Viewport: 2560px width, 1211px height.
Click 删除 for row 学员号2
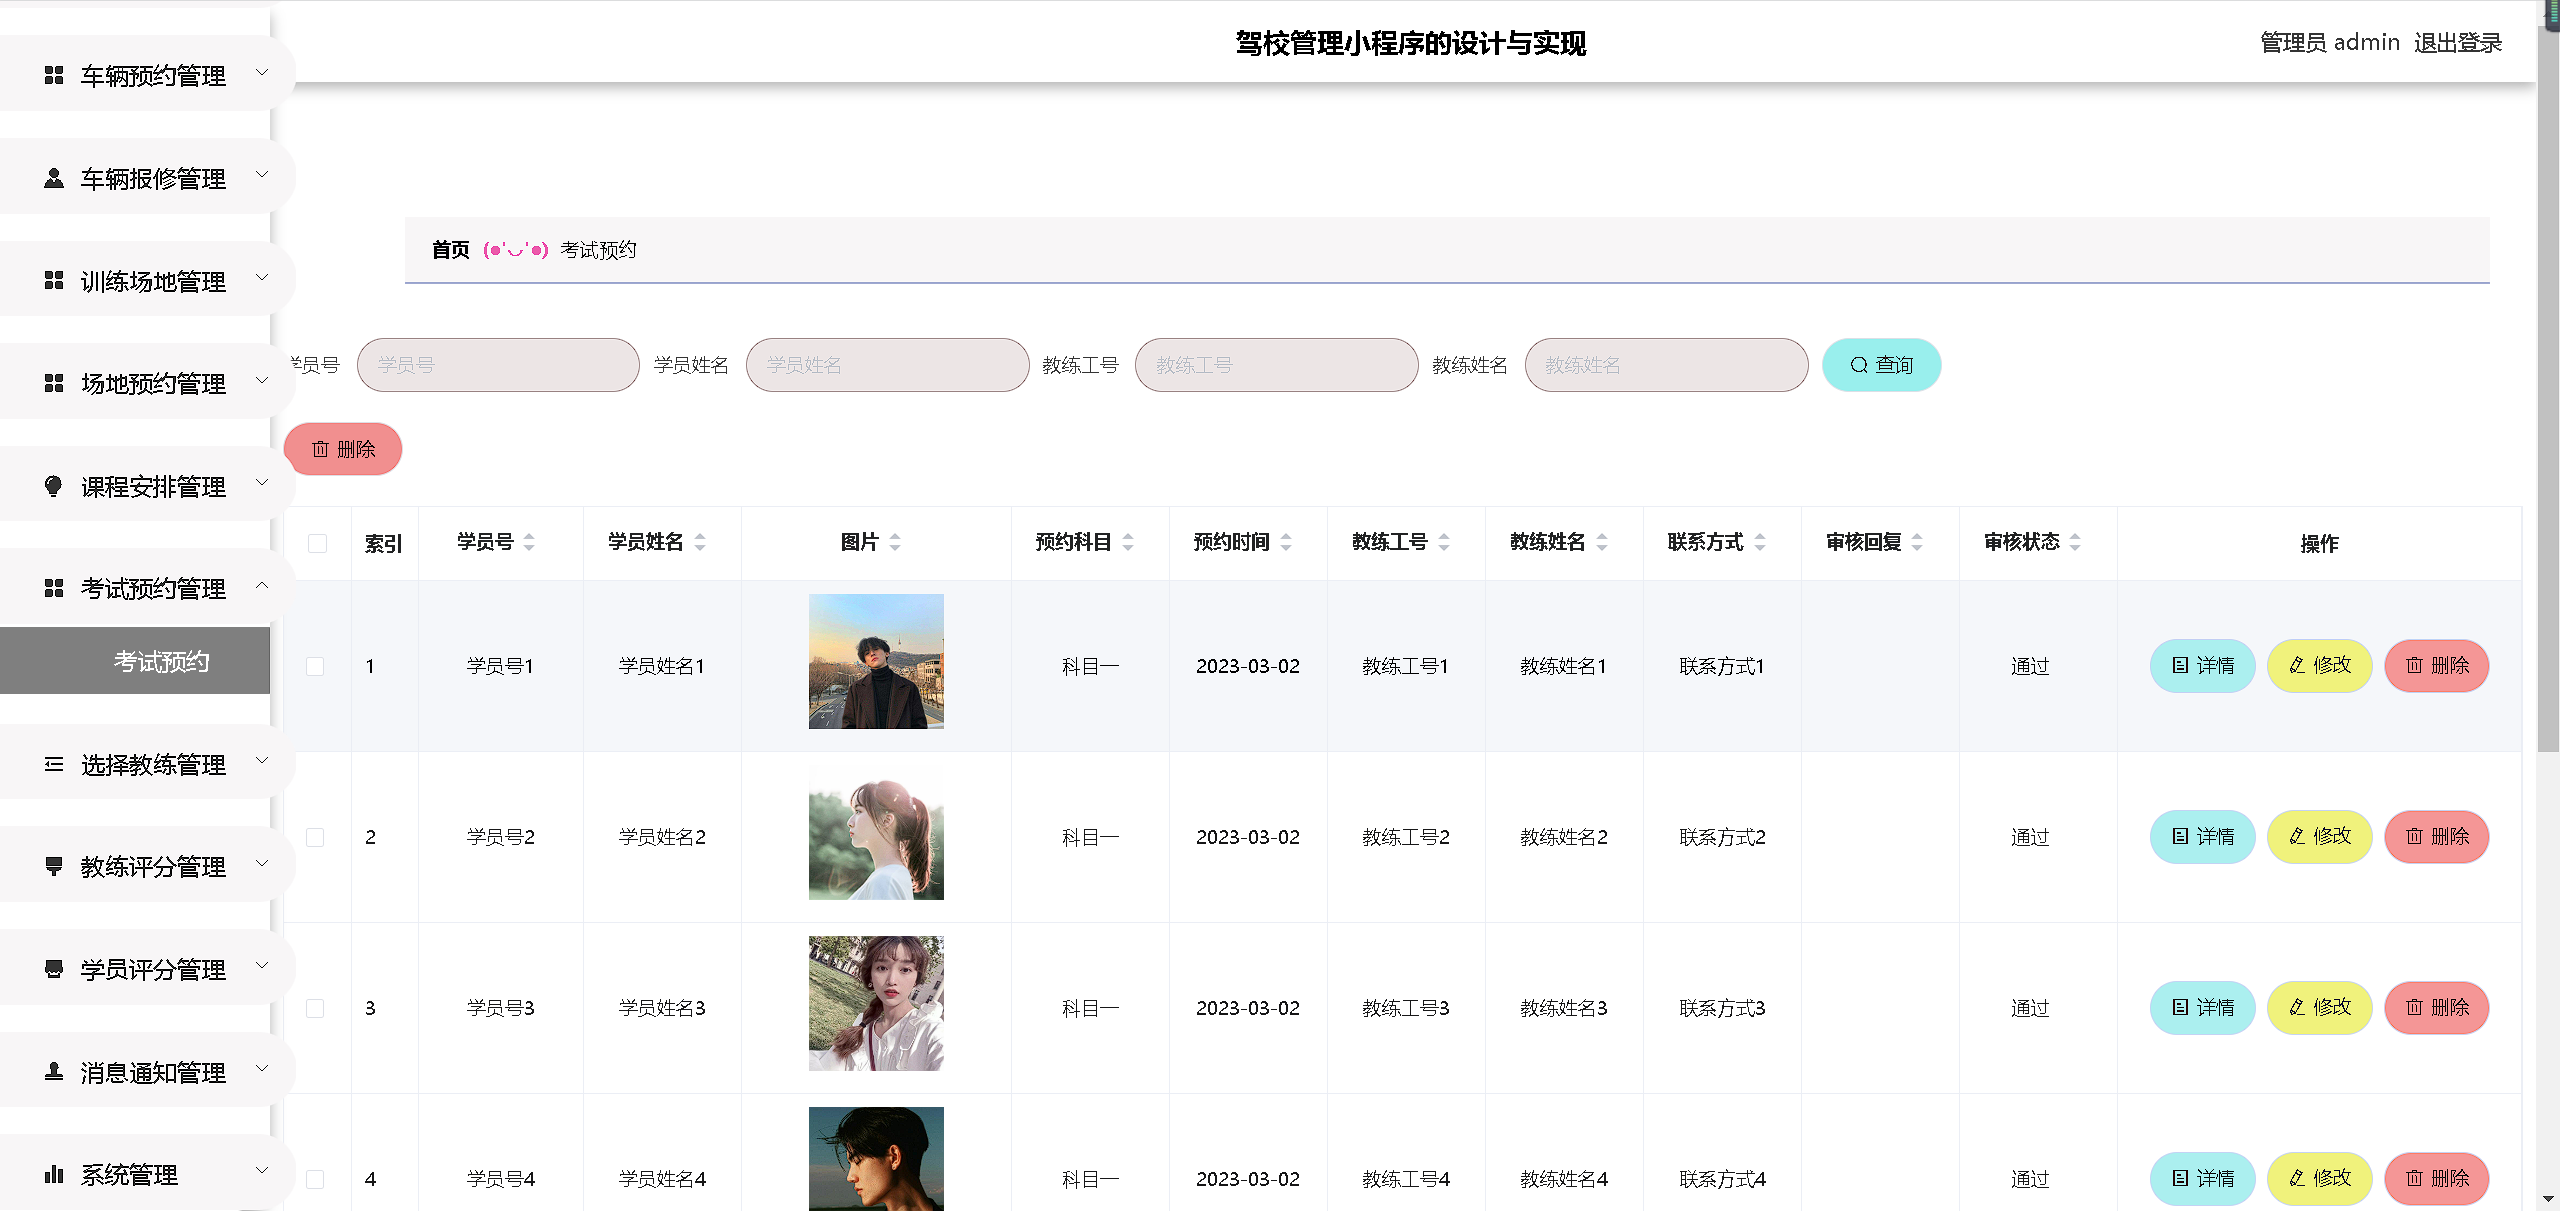pyautogui.click(x=2436, y=837)
